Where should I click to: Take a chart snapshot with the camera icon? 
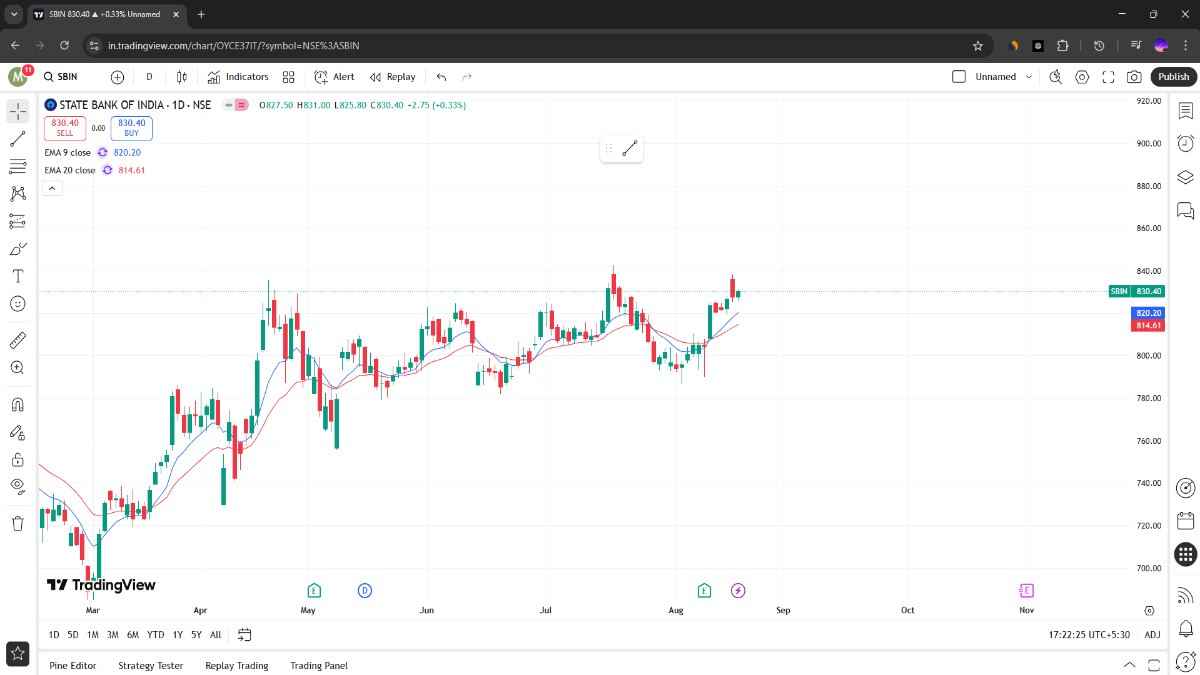(x=1134, y=76)
